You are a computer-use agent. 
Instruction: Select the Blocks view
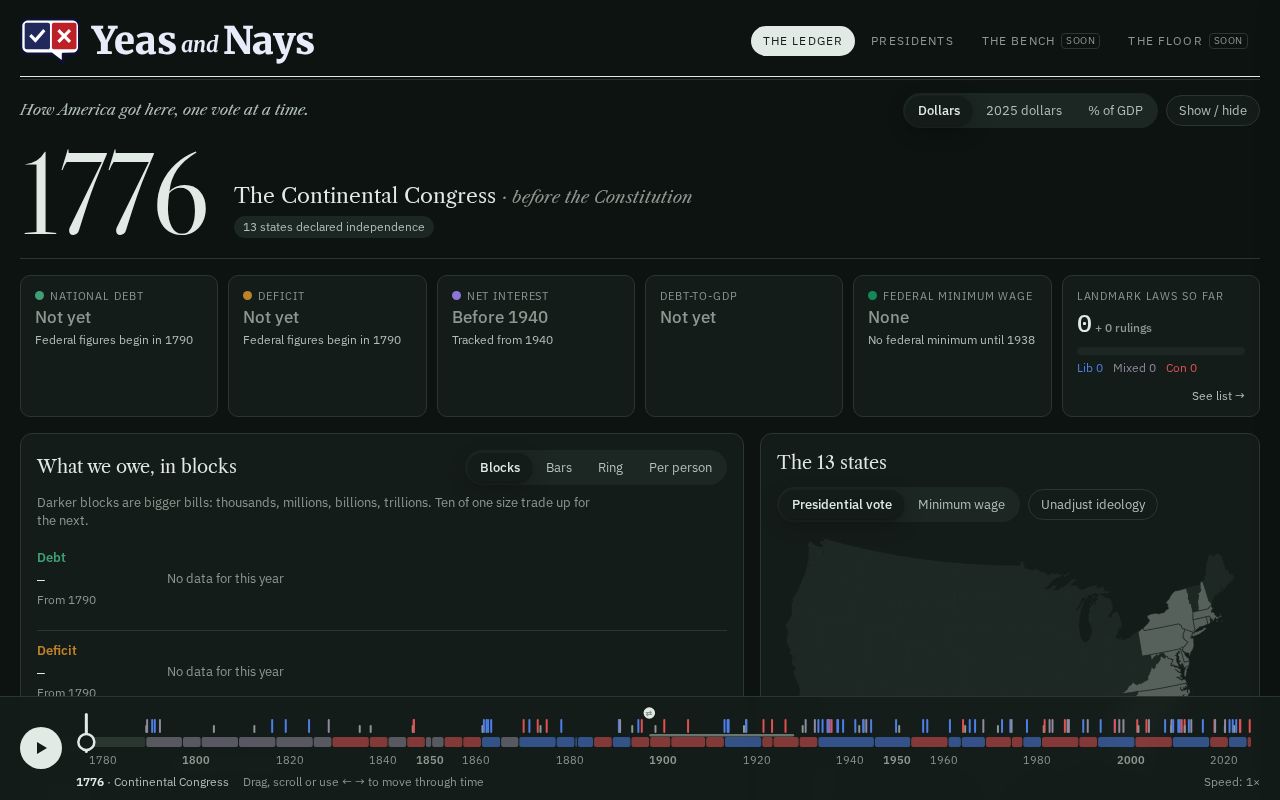click(x=500, y=467)
